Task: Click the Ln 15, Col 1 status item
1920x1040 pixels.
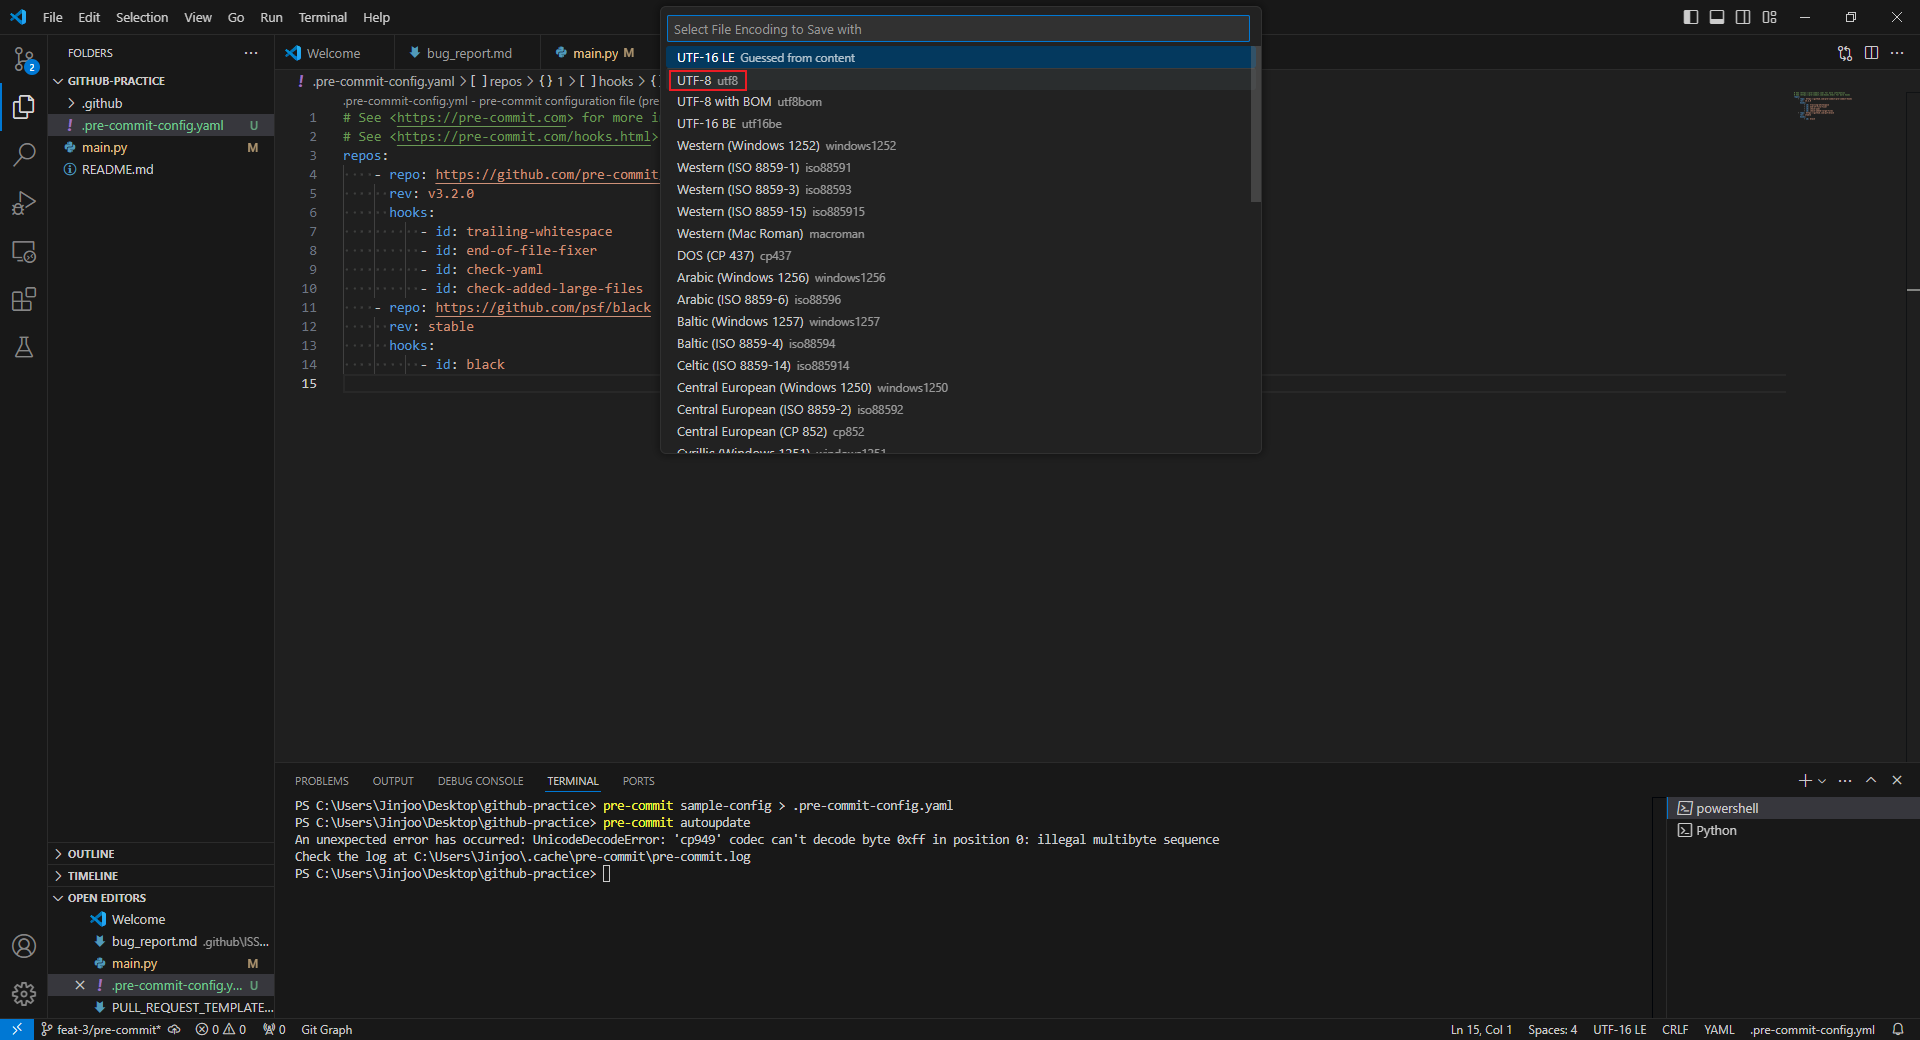Action: tap(1481, 1029)
